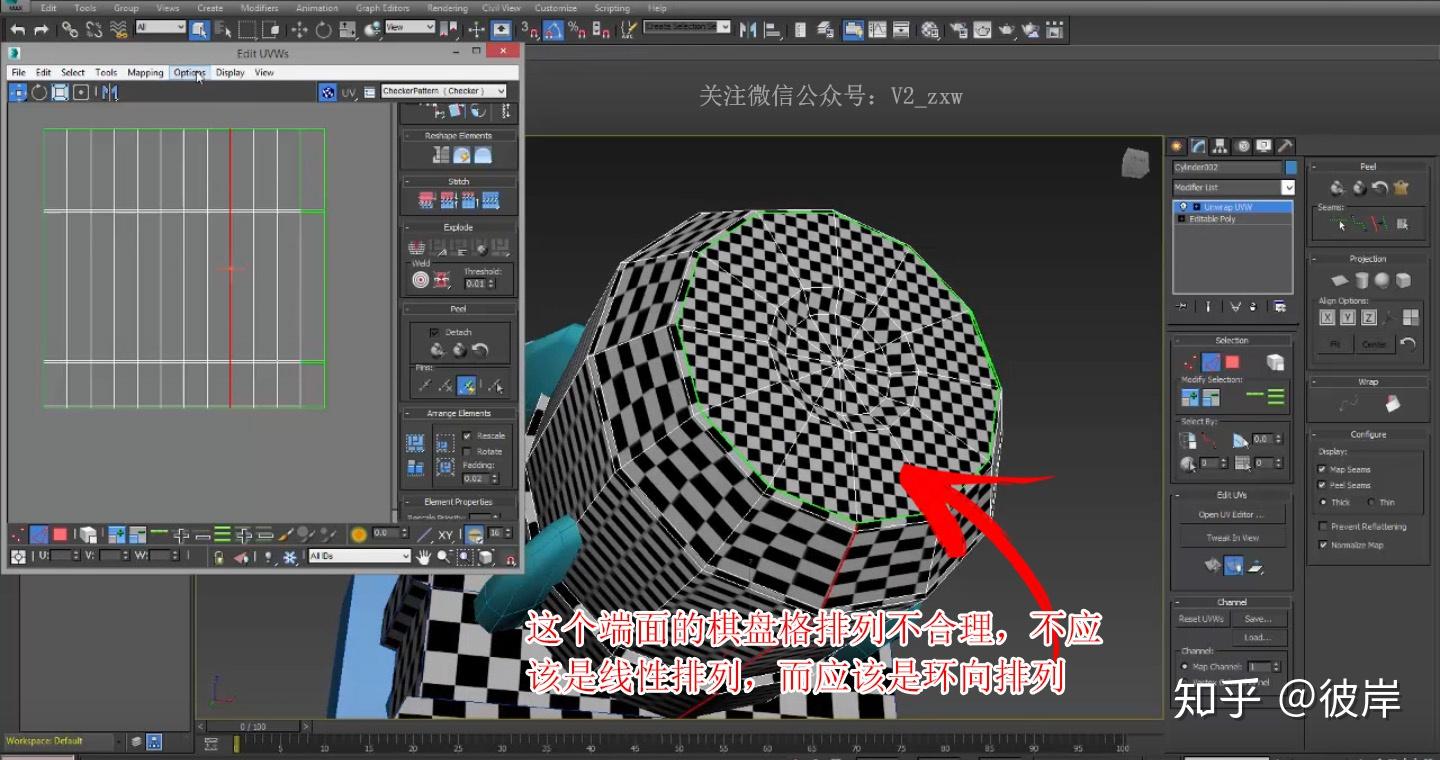Enable Prevent Reflattening checkbox
1440x760 pixels.
point(1322,527)
